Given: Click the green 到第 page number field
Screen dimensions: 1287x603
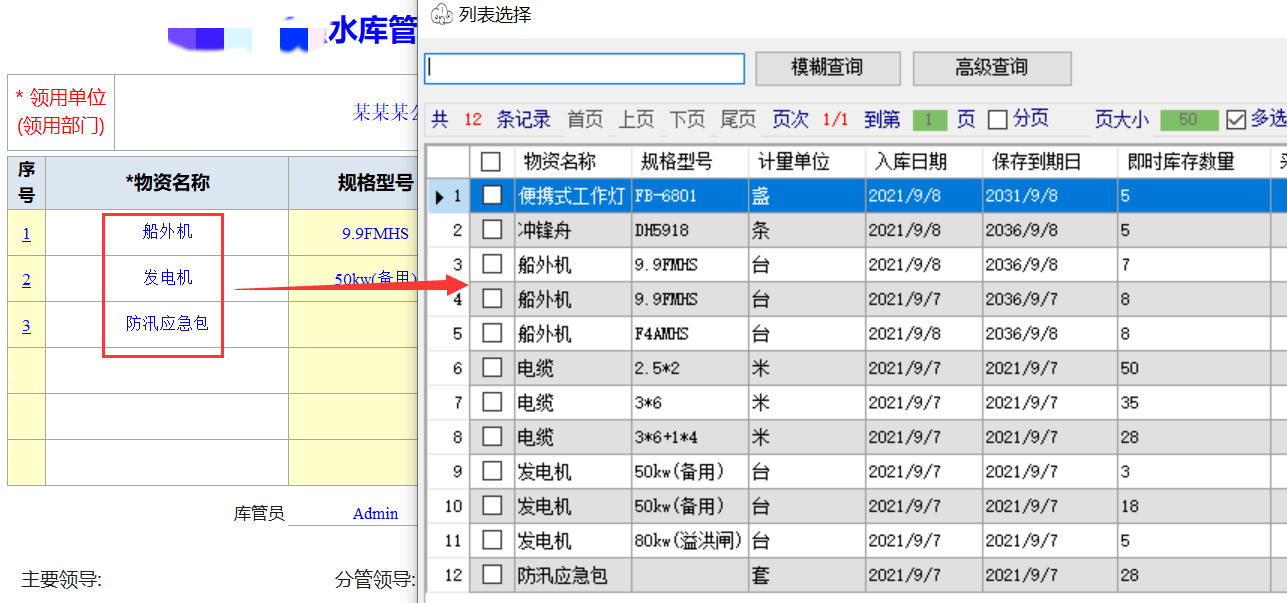Looking at the screenshot, I should tap(930, 119).
